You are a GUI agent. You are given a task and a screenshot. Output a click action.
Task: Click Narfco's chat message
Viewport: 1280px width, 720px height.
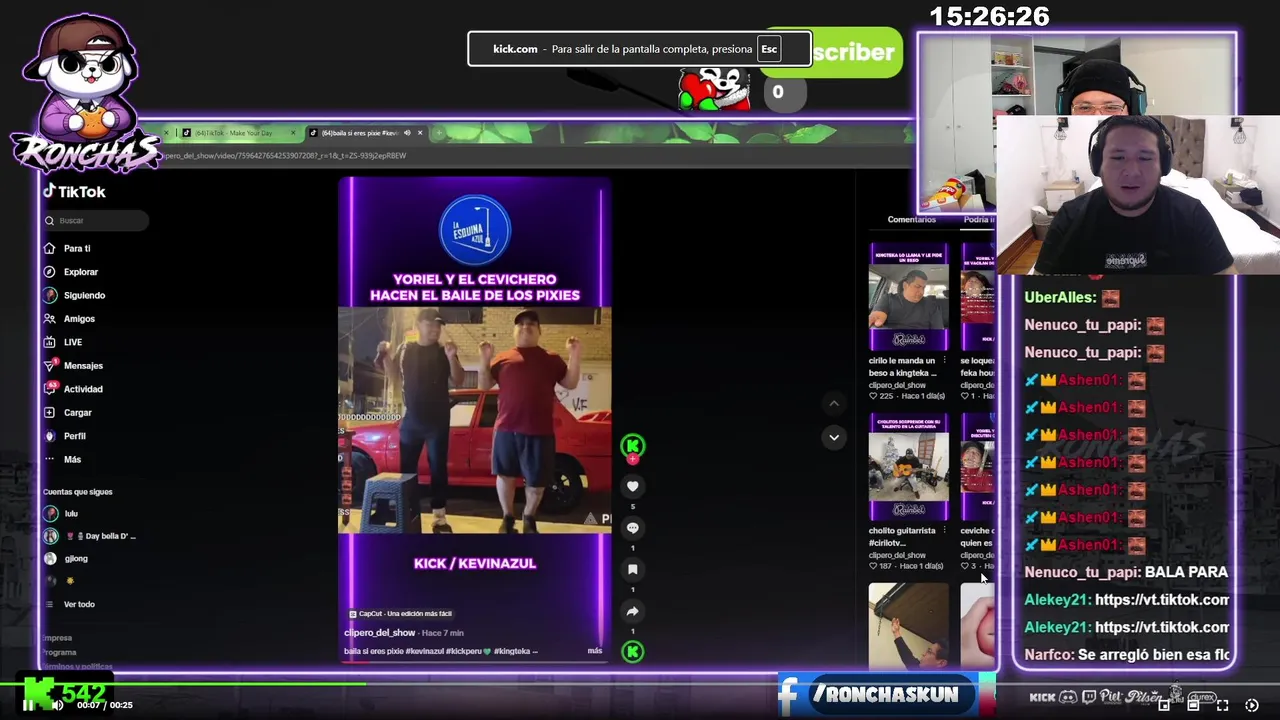point(1127,655)
